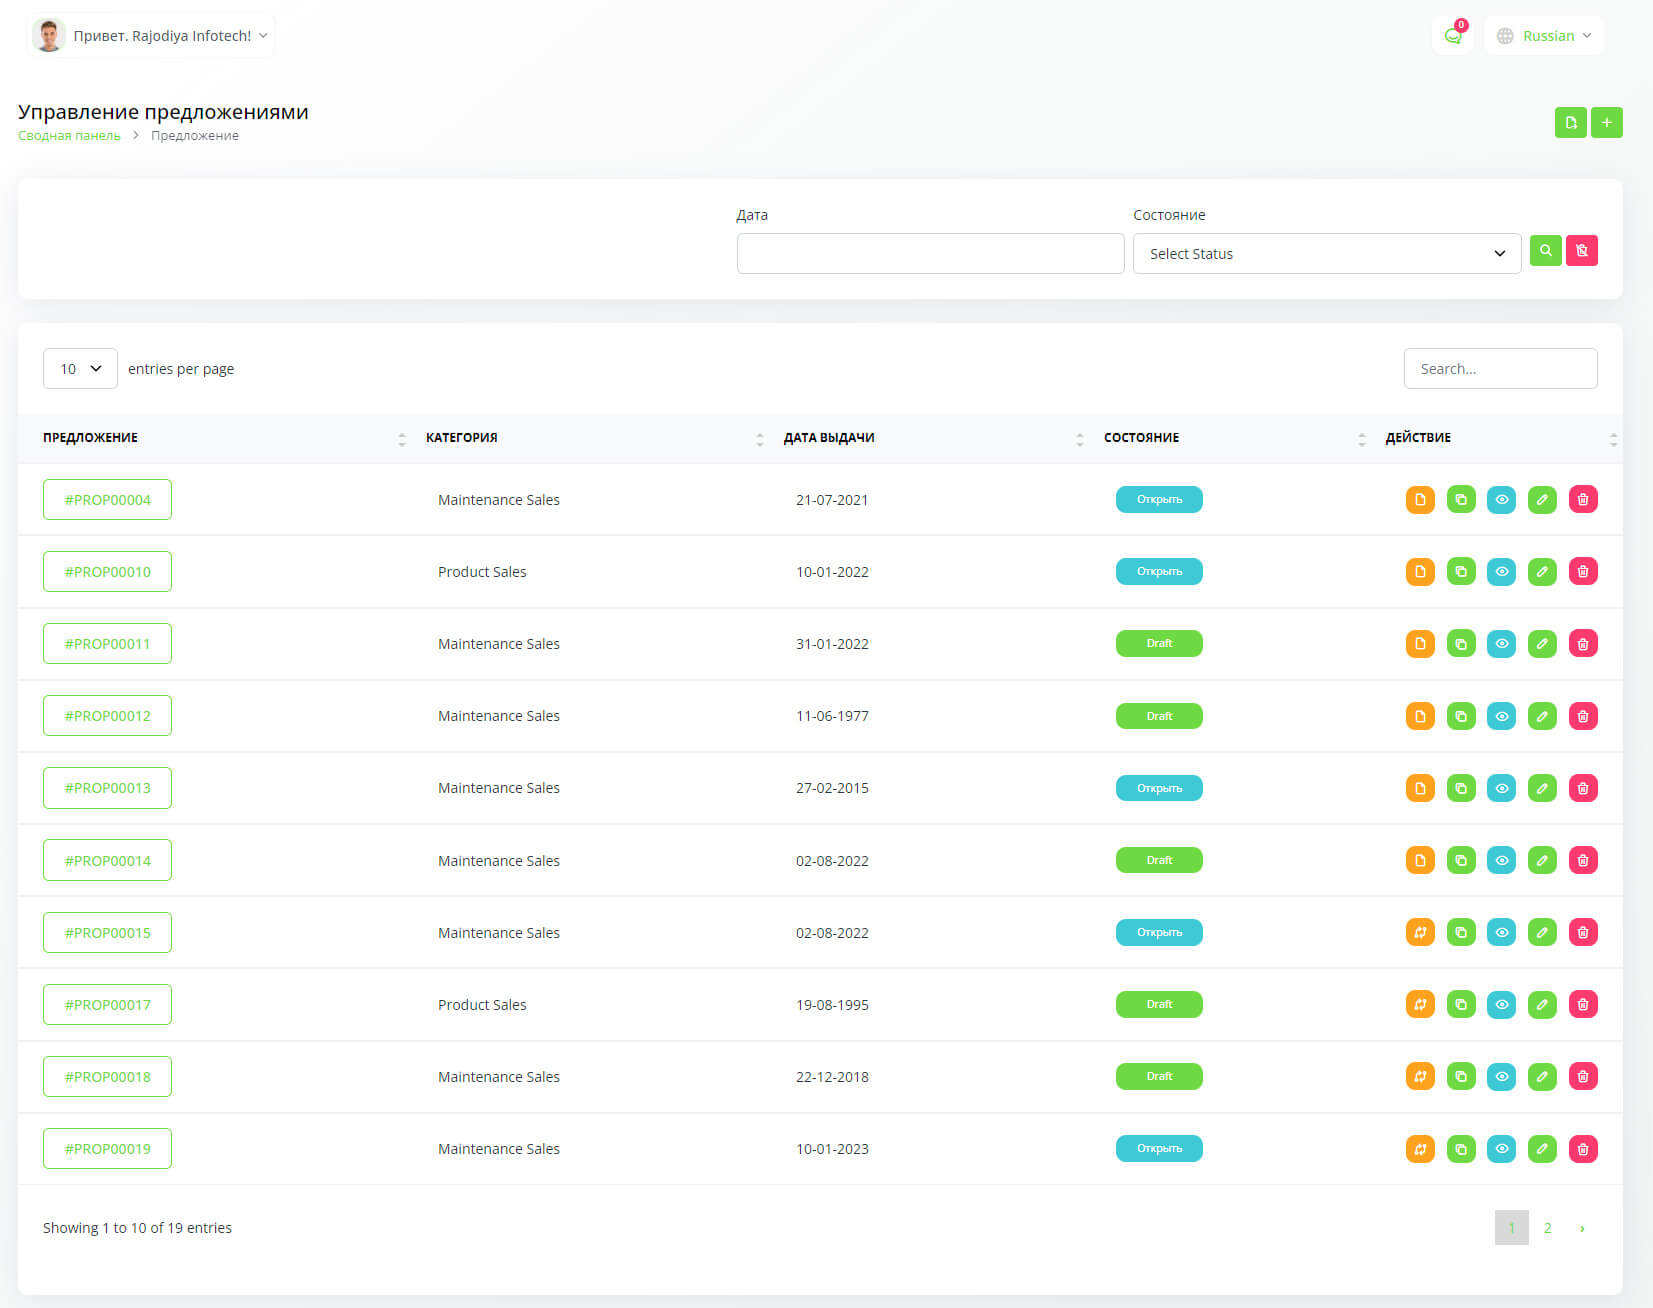Screen dimensions: 1653x1308
Task: Click orange convert icon for #PROP00004
Action: pyautogui.click(x=1420, y=500)
